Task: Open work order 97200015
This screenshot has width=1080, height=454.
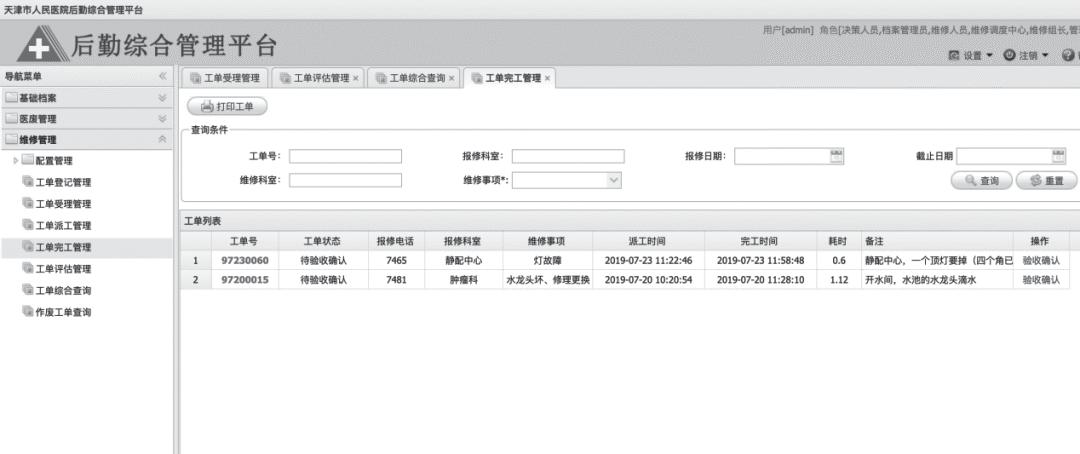Action: point(245,280)
